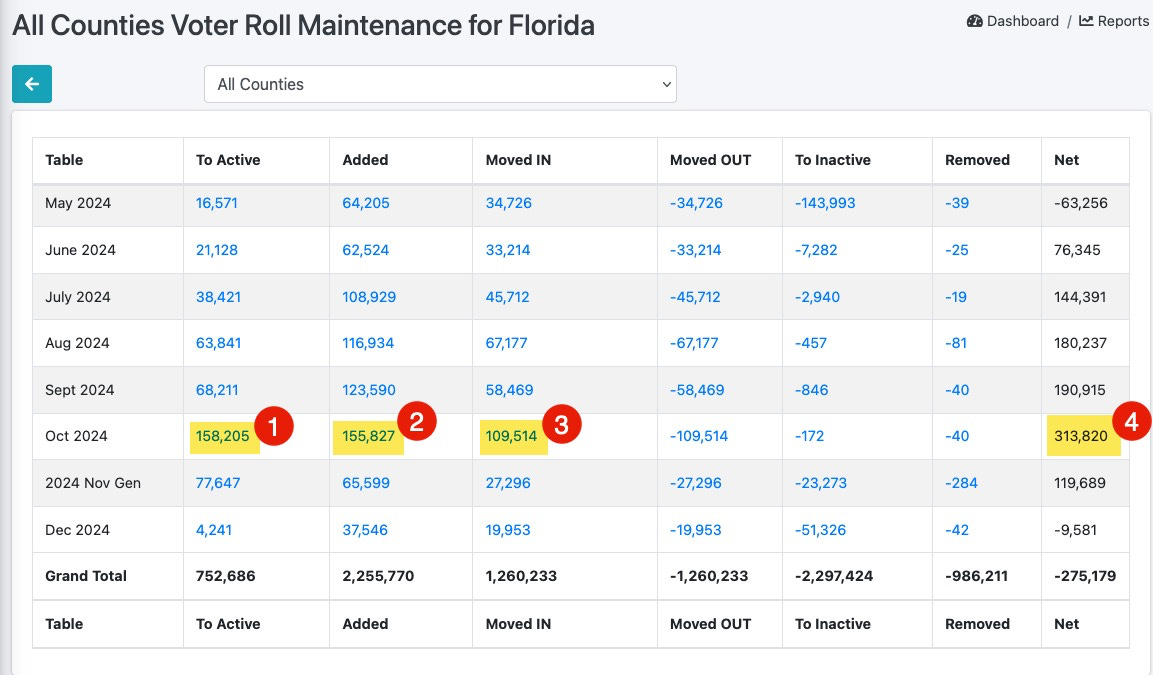Click July 2024 Moved OUT value -45,712
Viewport: 1153px width, 675px height.
pos(695,297)
